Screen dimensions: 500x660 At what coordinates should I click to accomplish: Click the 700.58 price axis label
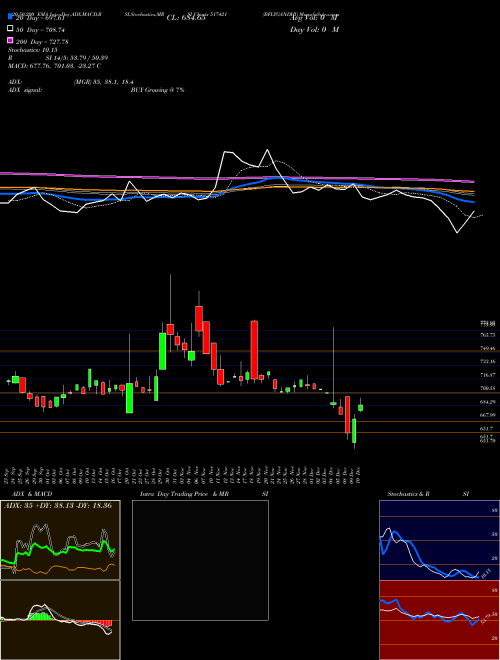click(487, 388)
